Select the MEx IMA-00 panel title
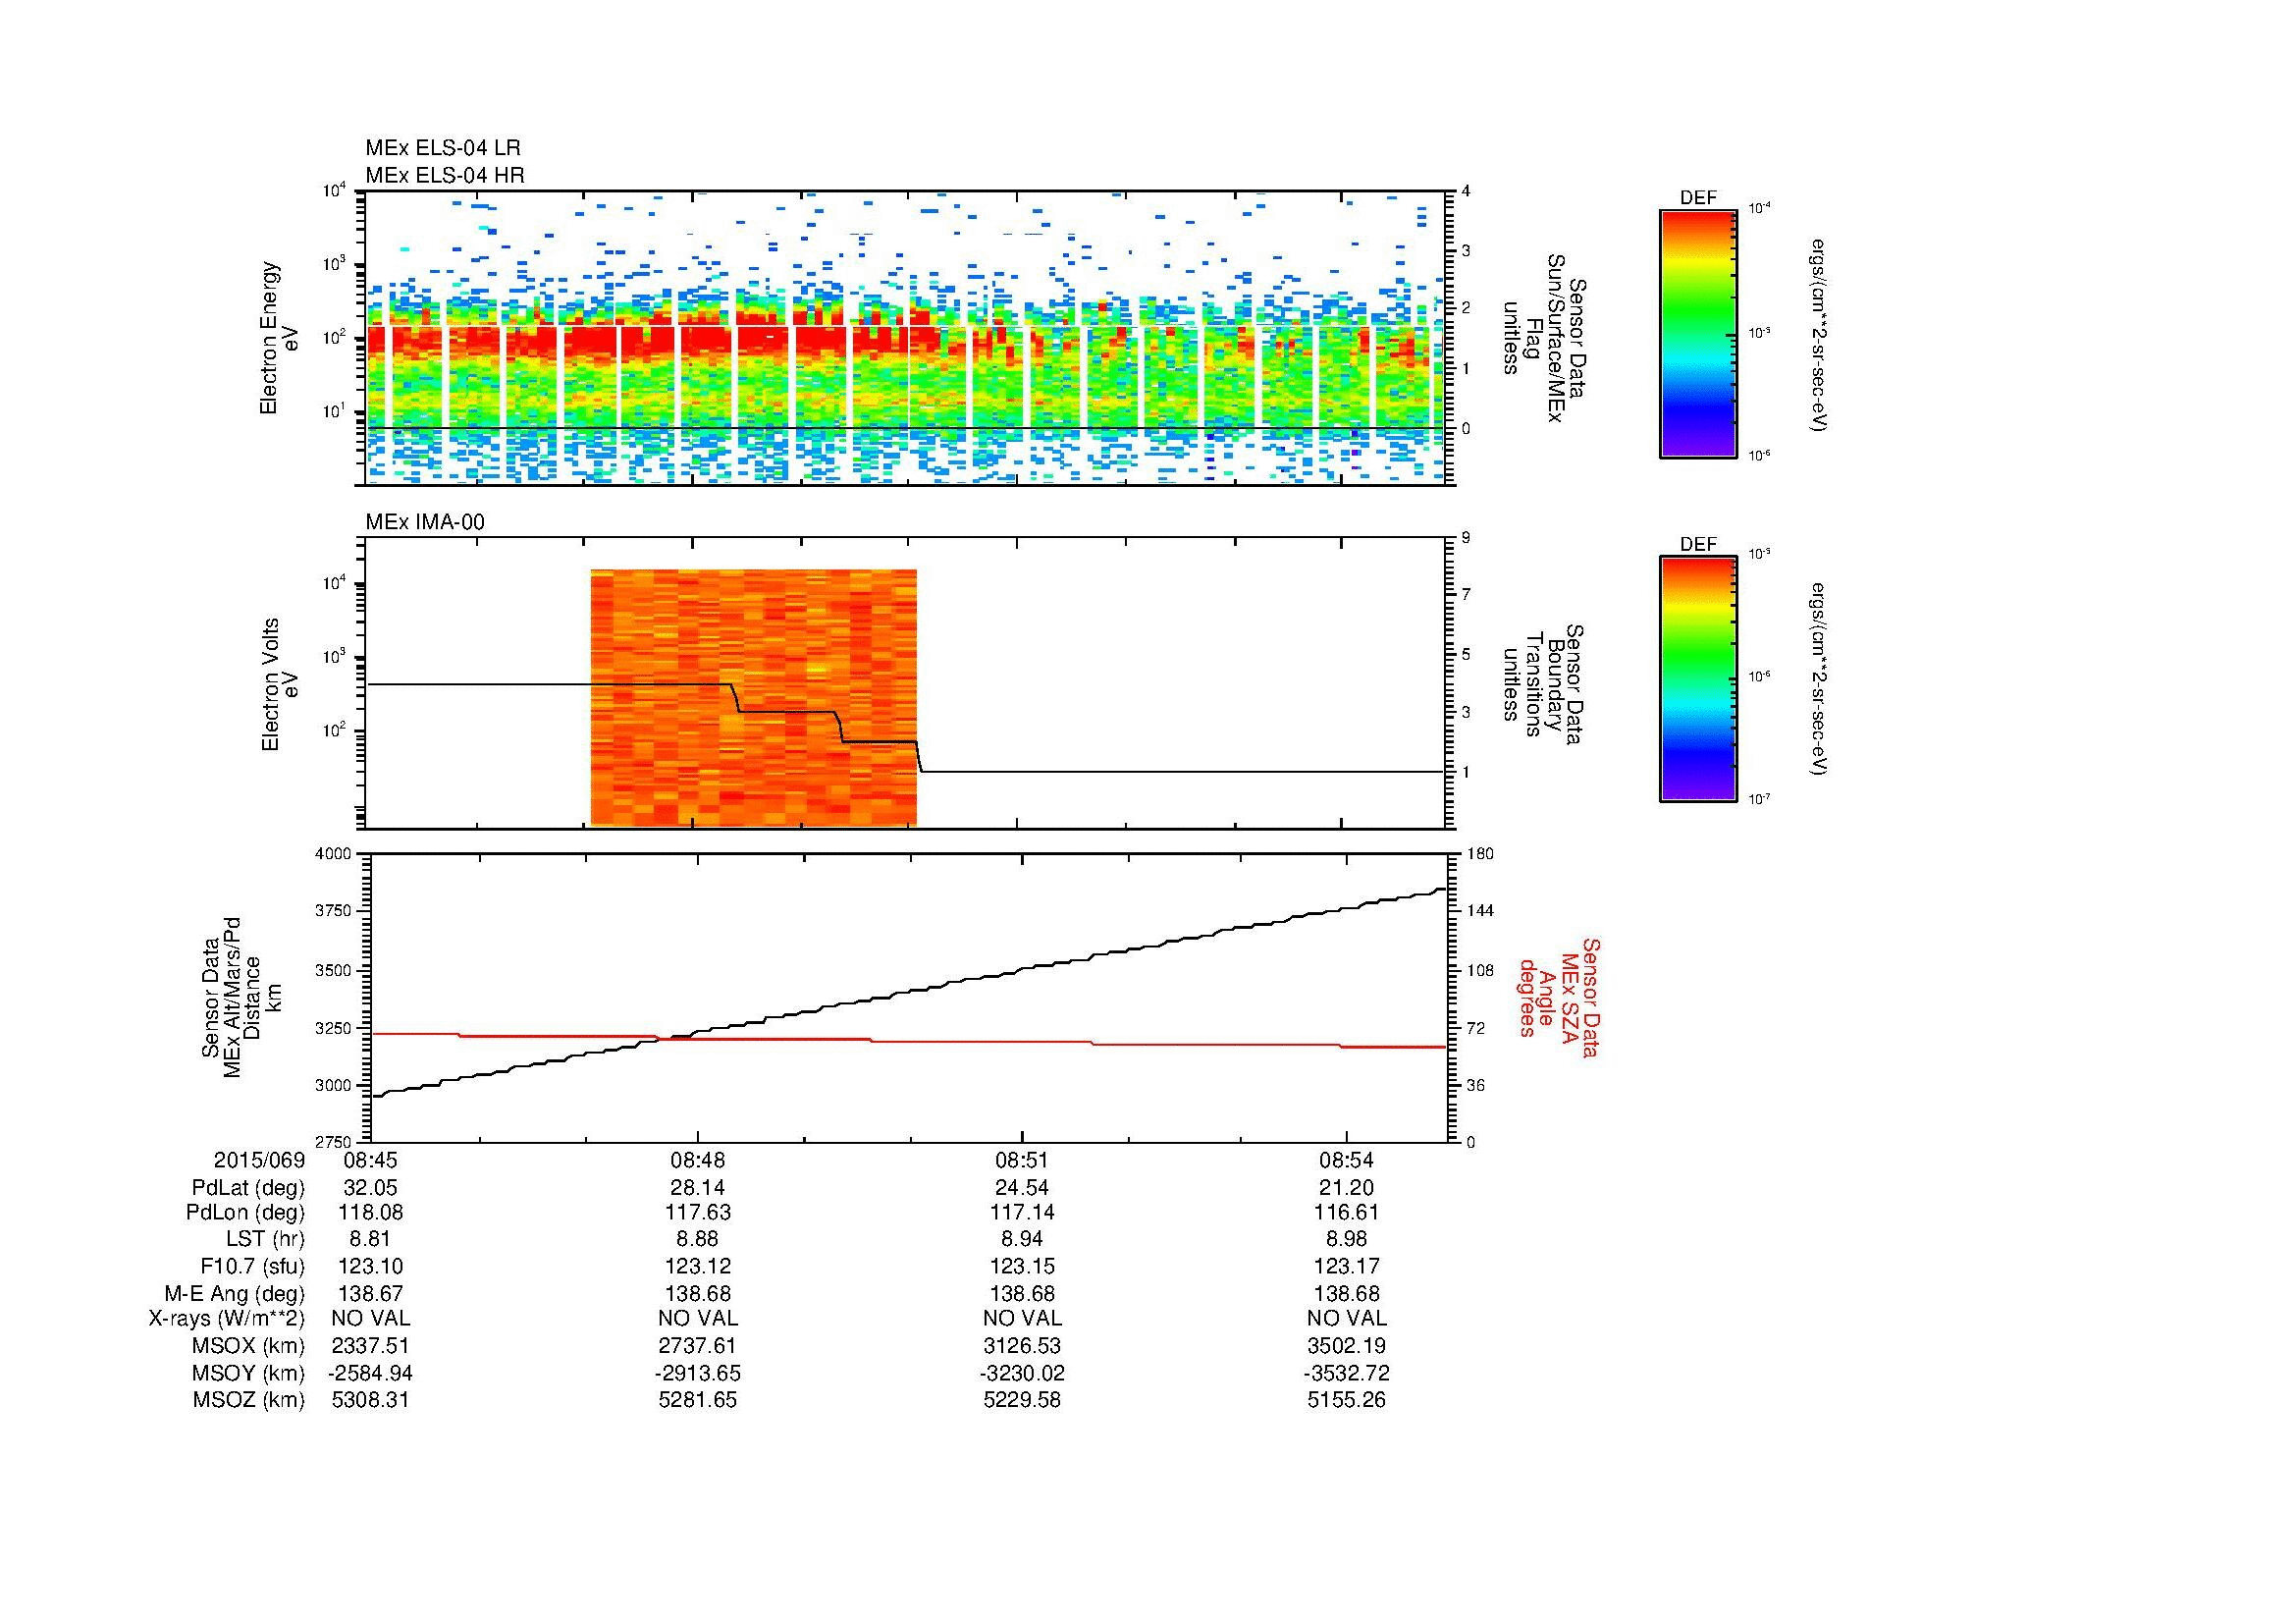Screen dimensions: 2296x1623 coord(425,522)
